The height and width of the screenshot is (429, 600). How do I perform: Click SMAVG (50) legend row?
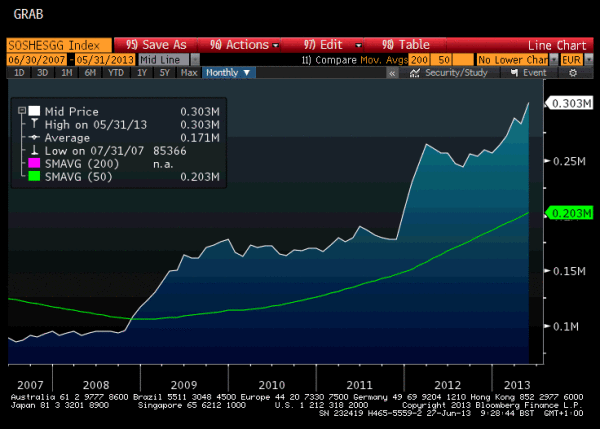click(x=124, y=176)
